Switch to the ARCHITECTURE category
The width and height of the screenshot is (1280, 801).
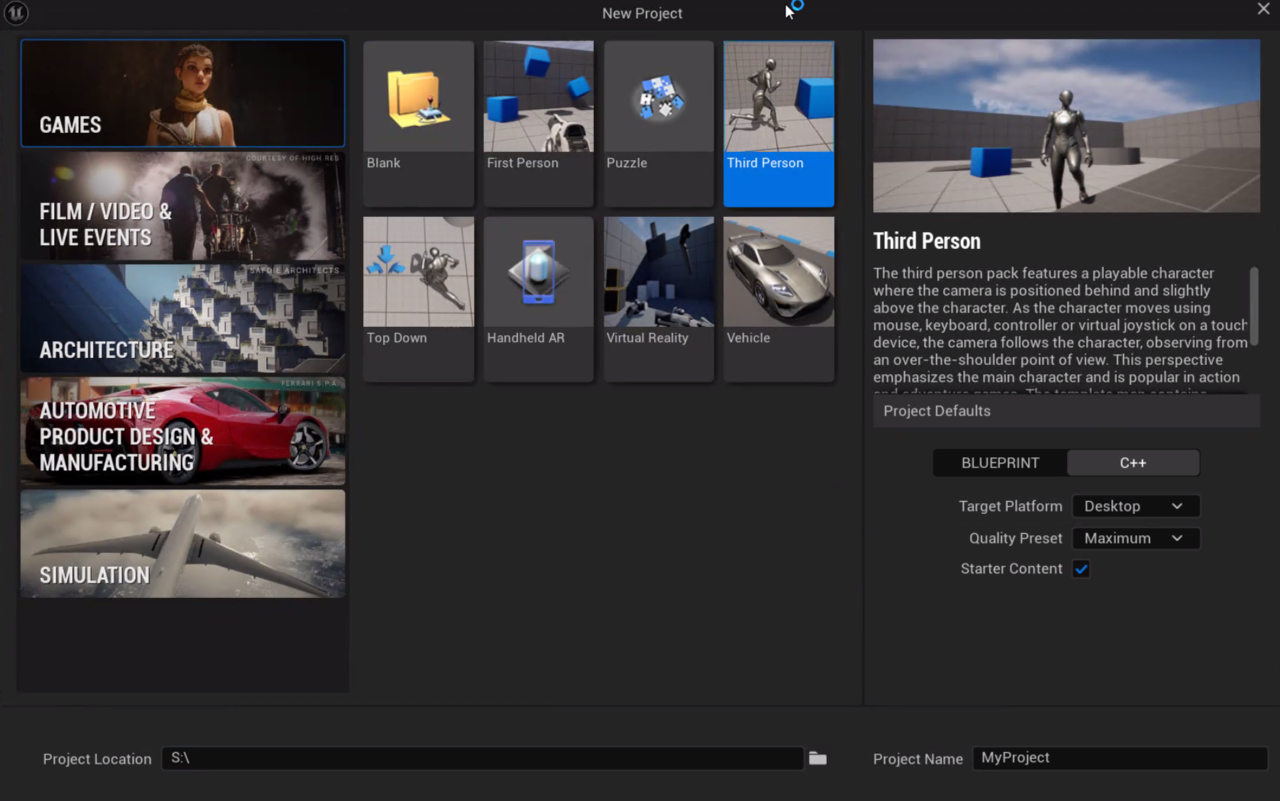click(182, 318)
